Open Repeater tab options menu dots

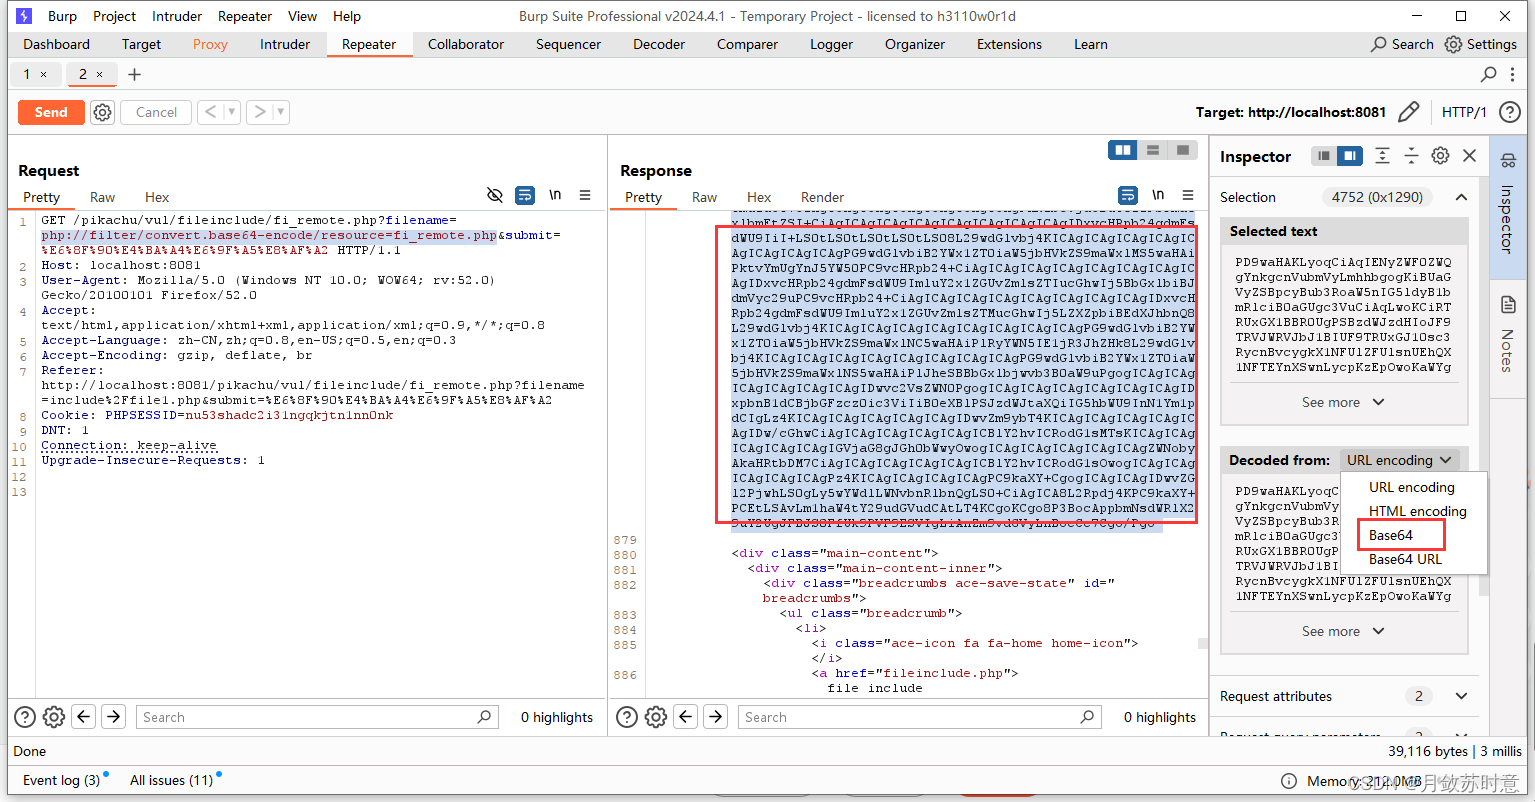[1511, 74]
